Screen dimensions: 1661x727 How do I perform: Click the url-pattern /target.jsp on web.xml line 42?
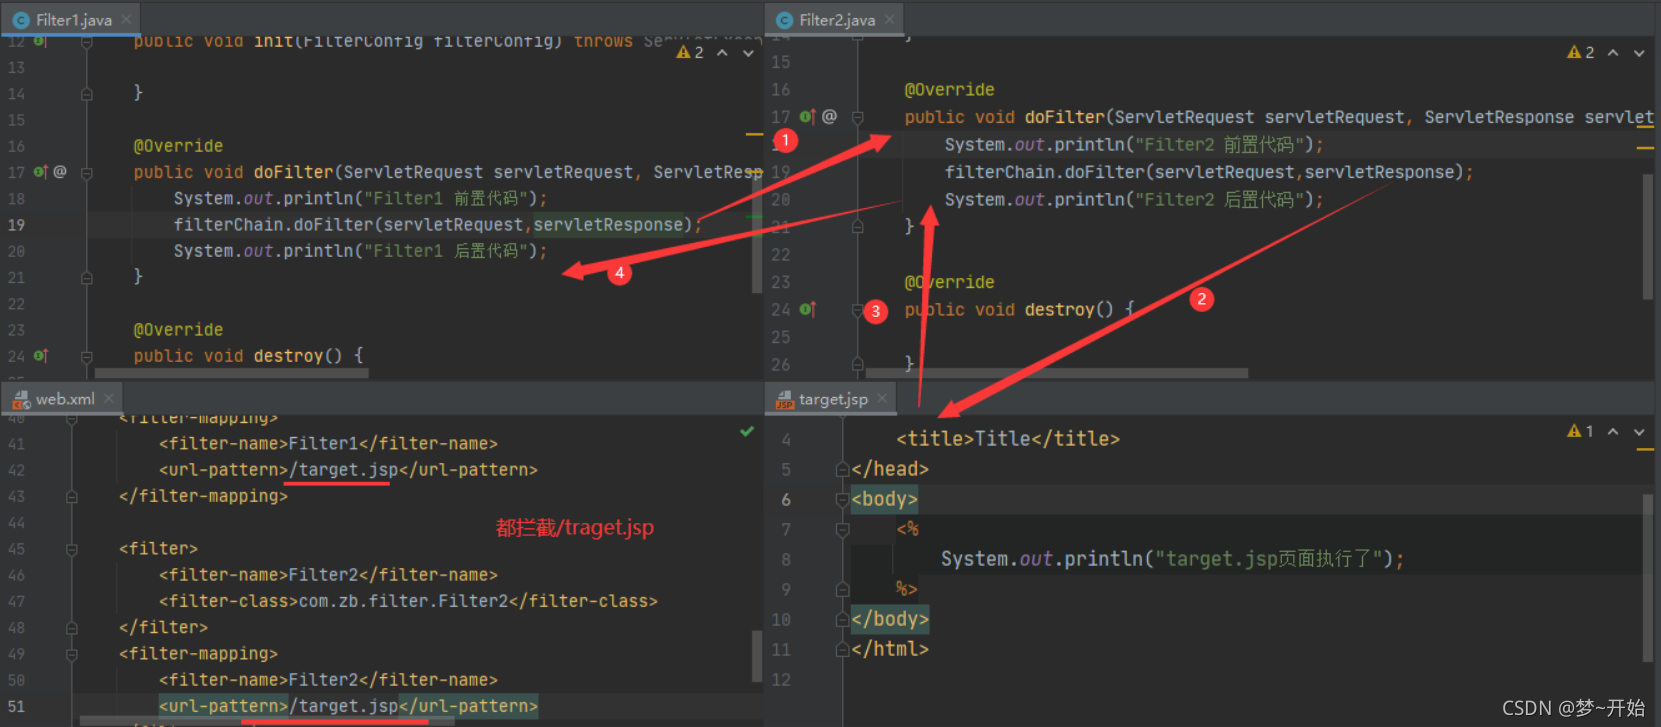pyautogui.click(x=348, y=470)
